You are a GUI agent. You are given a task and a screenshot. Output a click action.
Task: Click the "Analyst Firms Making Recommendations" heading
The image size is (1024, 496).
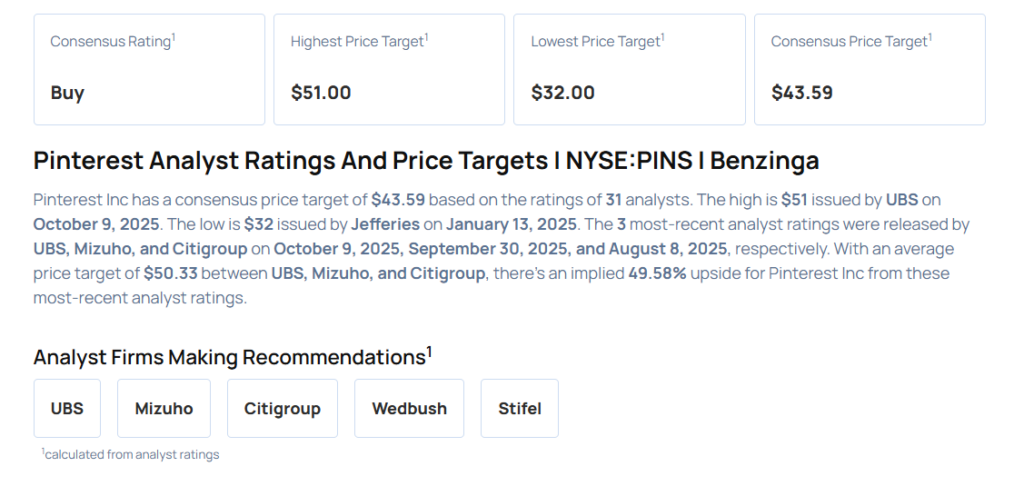[232, 357]
